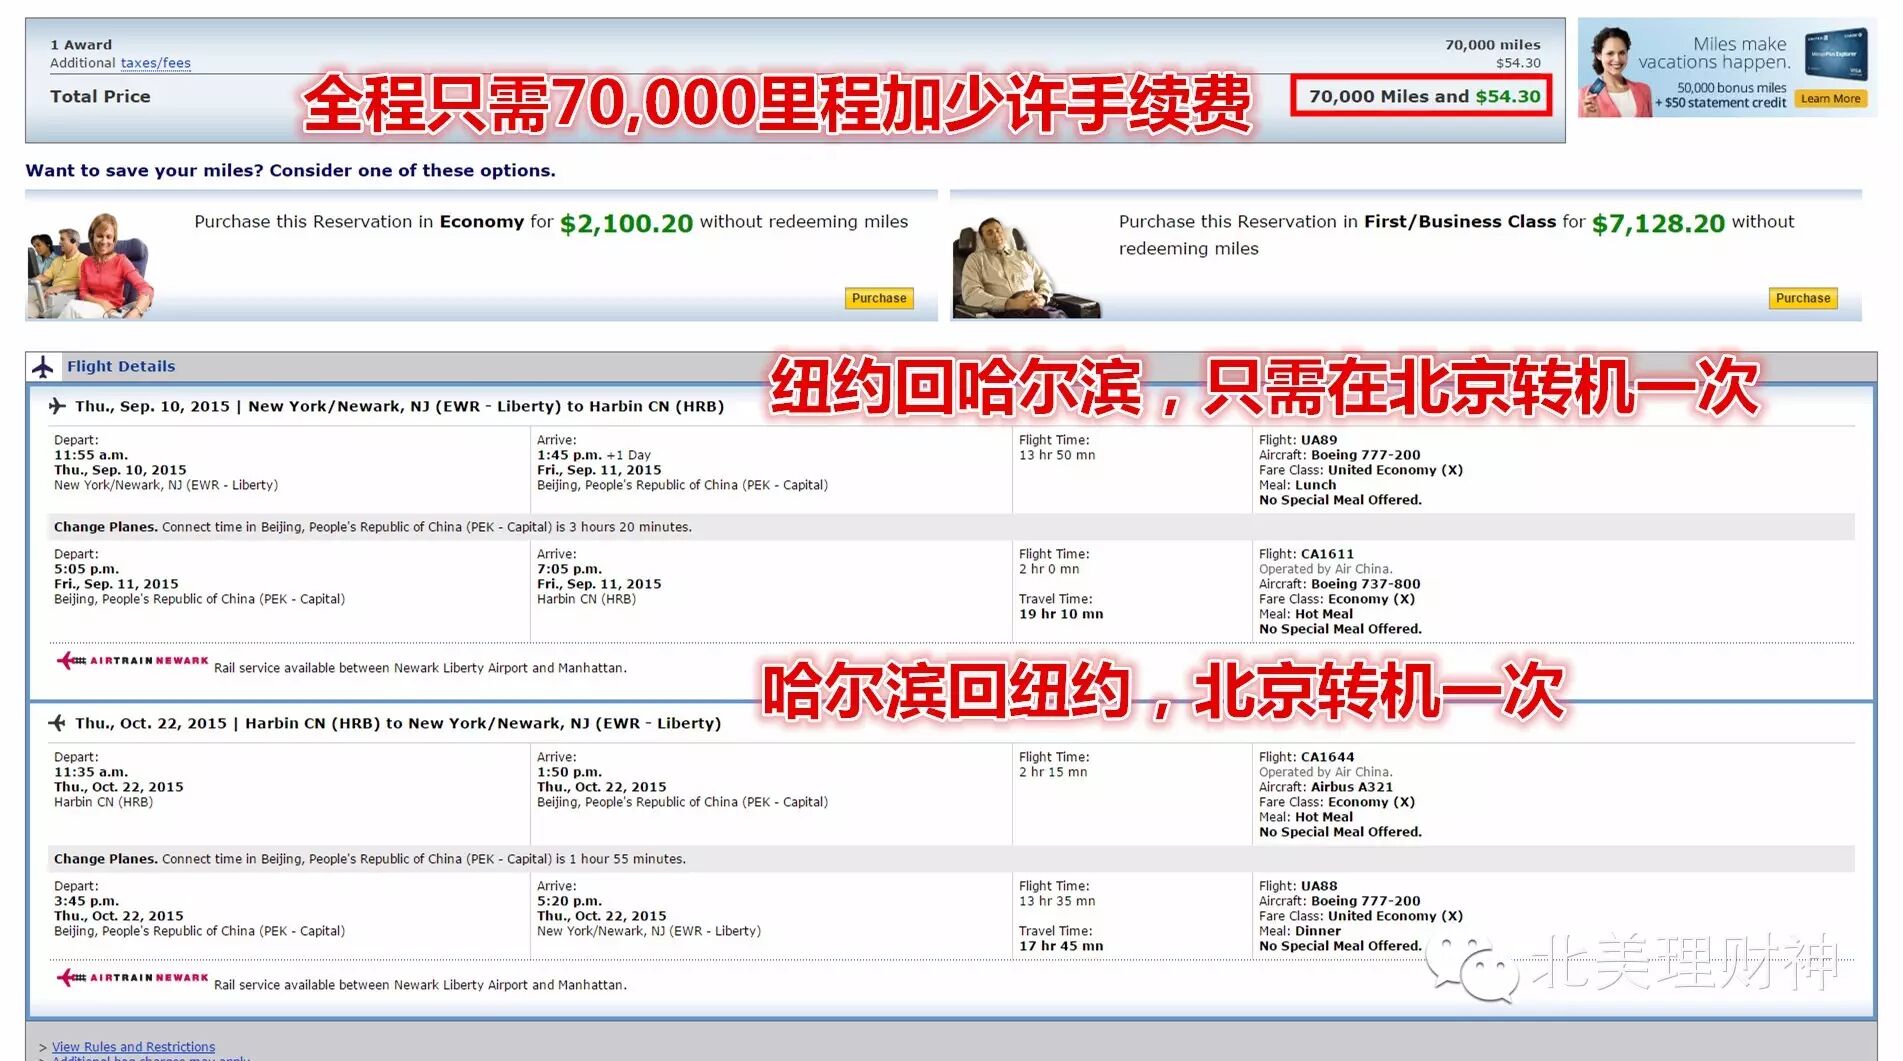Click the AirTrain Newark logo under the Sep. 10 flight
The height and width of the screenshot is (1061, 1903).
click(132, 661)
